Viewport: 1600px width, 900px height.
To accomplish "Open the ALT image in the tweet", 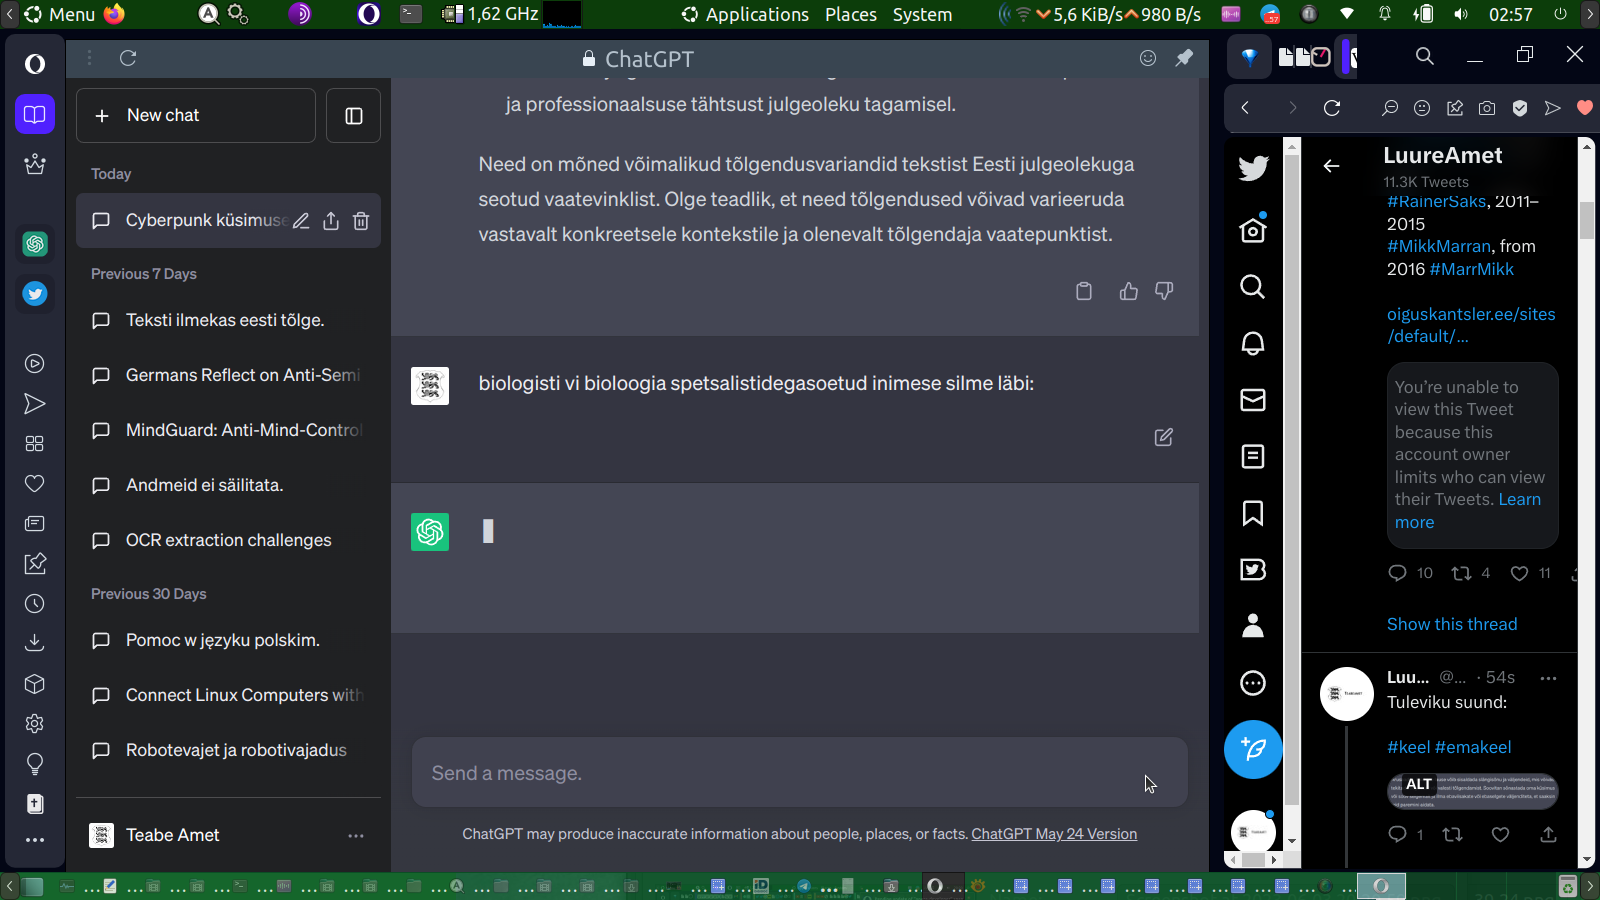I will [1472, 791].
